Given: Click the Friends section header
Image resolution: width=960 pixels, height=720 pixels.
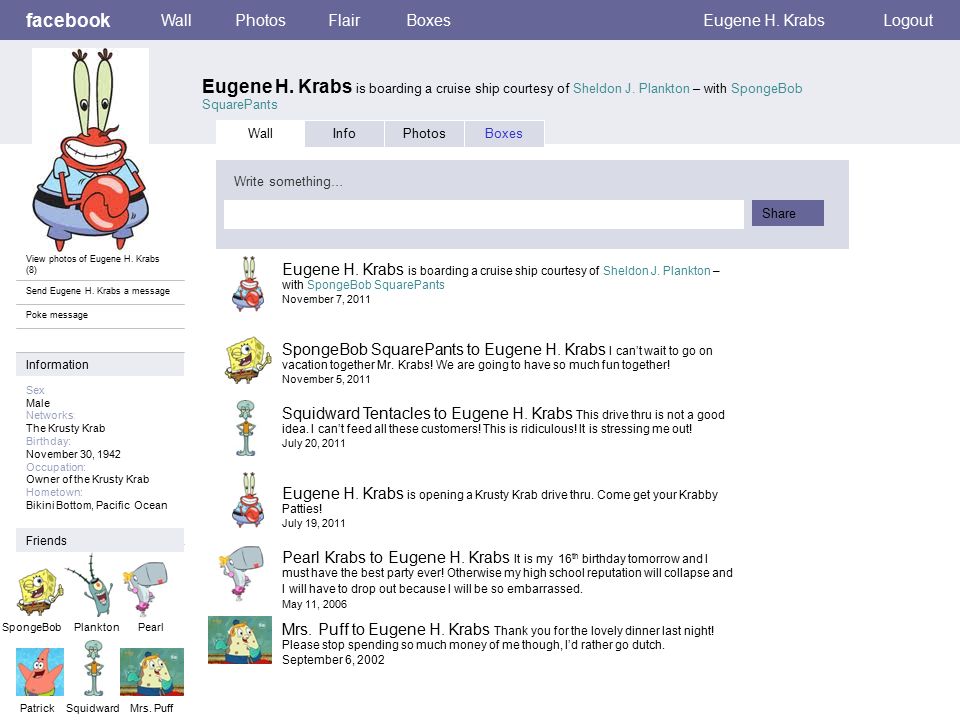Looking at the screenshot, I should [100, 541].
